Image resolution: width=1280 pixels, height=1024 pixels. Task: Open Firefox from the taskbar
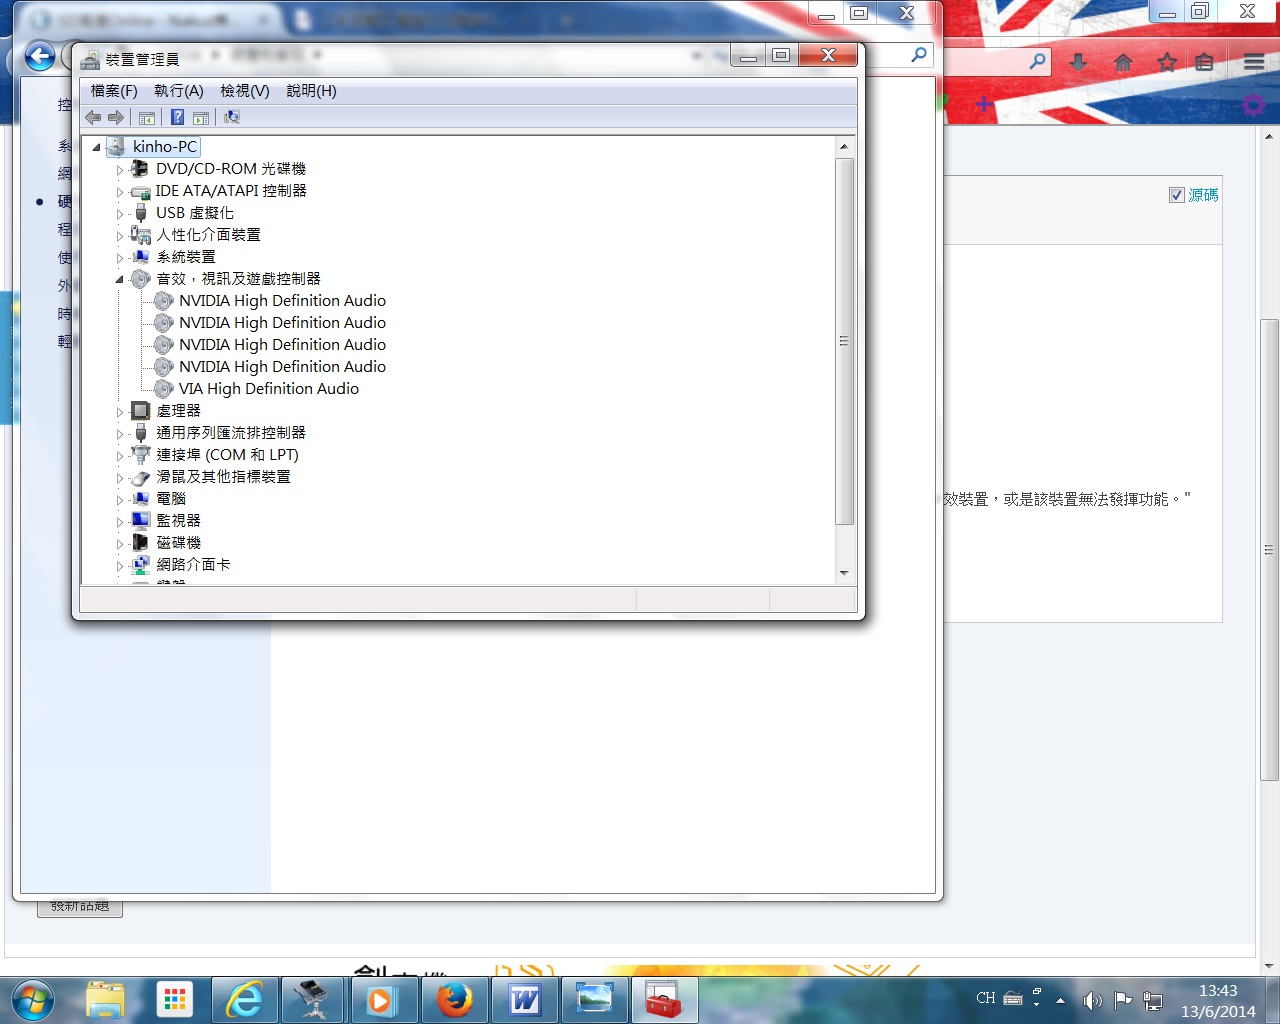[x=454, y=1000]
